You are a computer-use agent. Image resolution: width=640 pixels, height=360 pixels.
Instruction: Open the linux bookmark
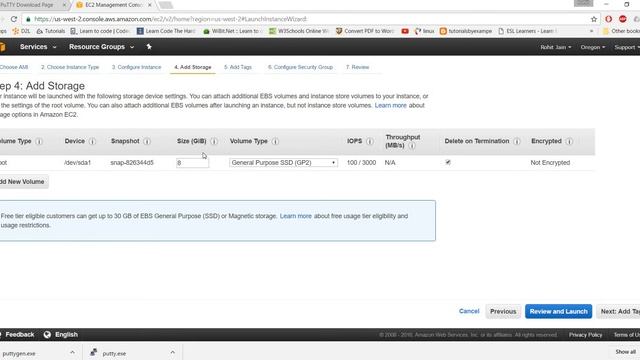pyautogui.click(x=424, y=31)
